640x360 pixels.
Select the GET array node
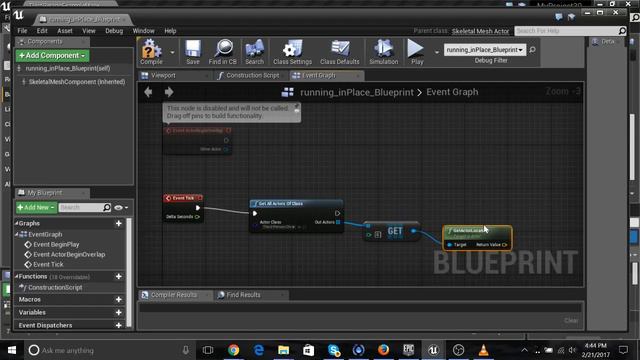[x=392, y=232]
